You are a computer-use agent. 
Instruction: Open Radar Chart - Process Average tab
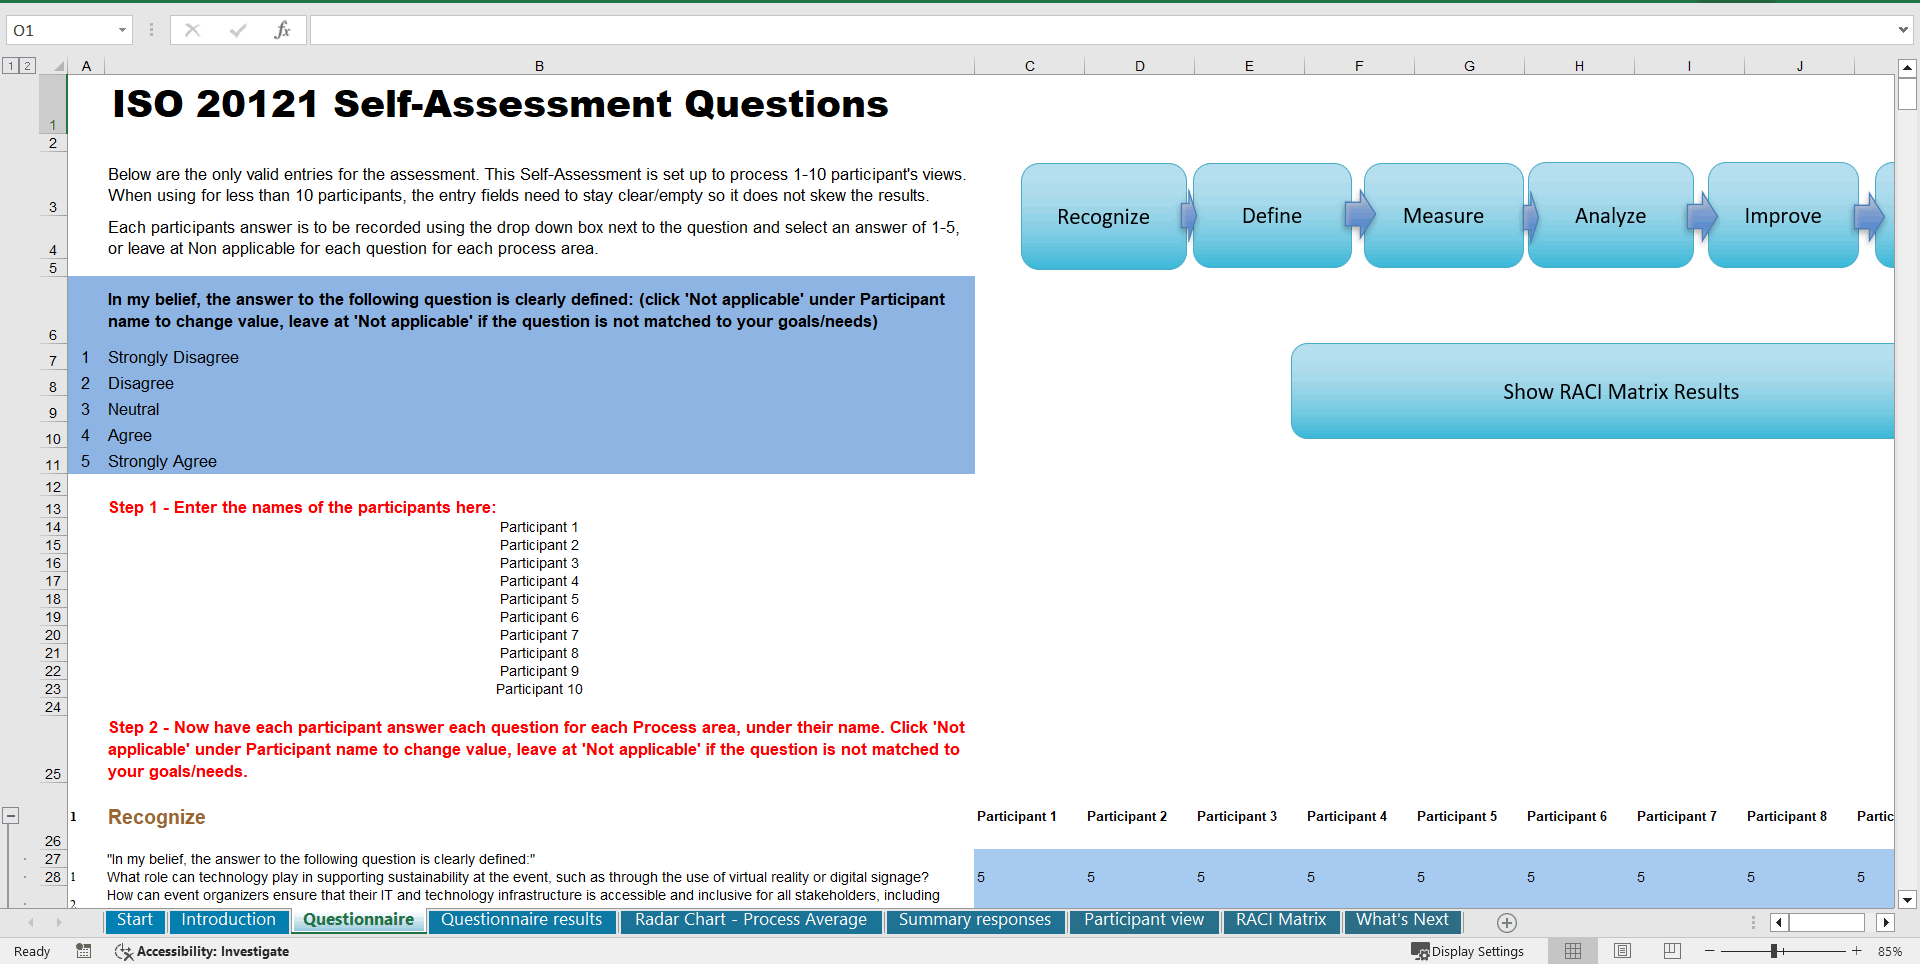point(751,920)
